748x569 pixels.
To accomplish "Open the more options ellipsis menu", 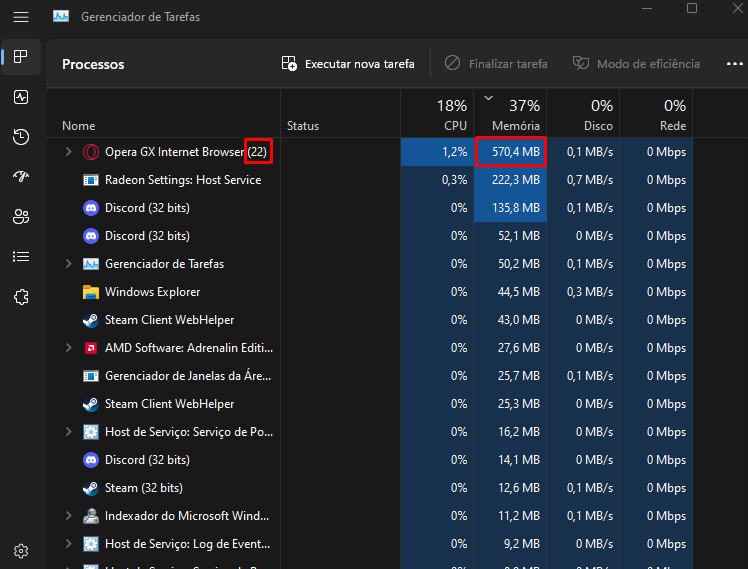I will pyautogui.click(x=735, y=64).
